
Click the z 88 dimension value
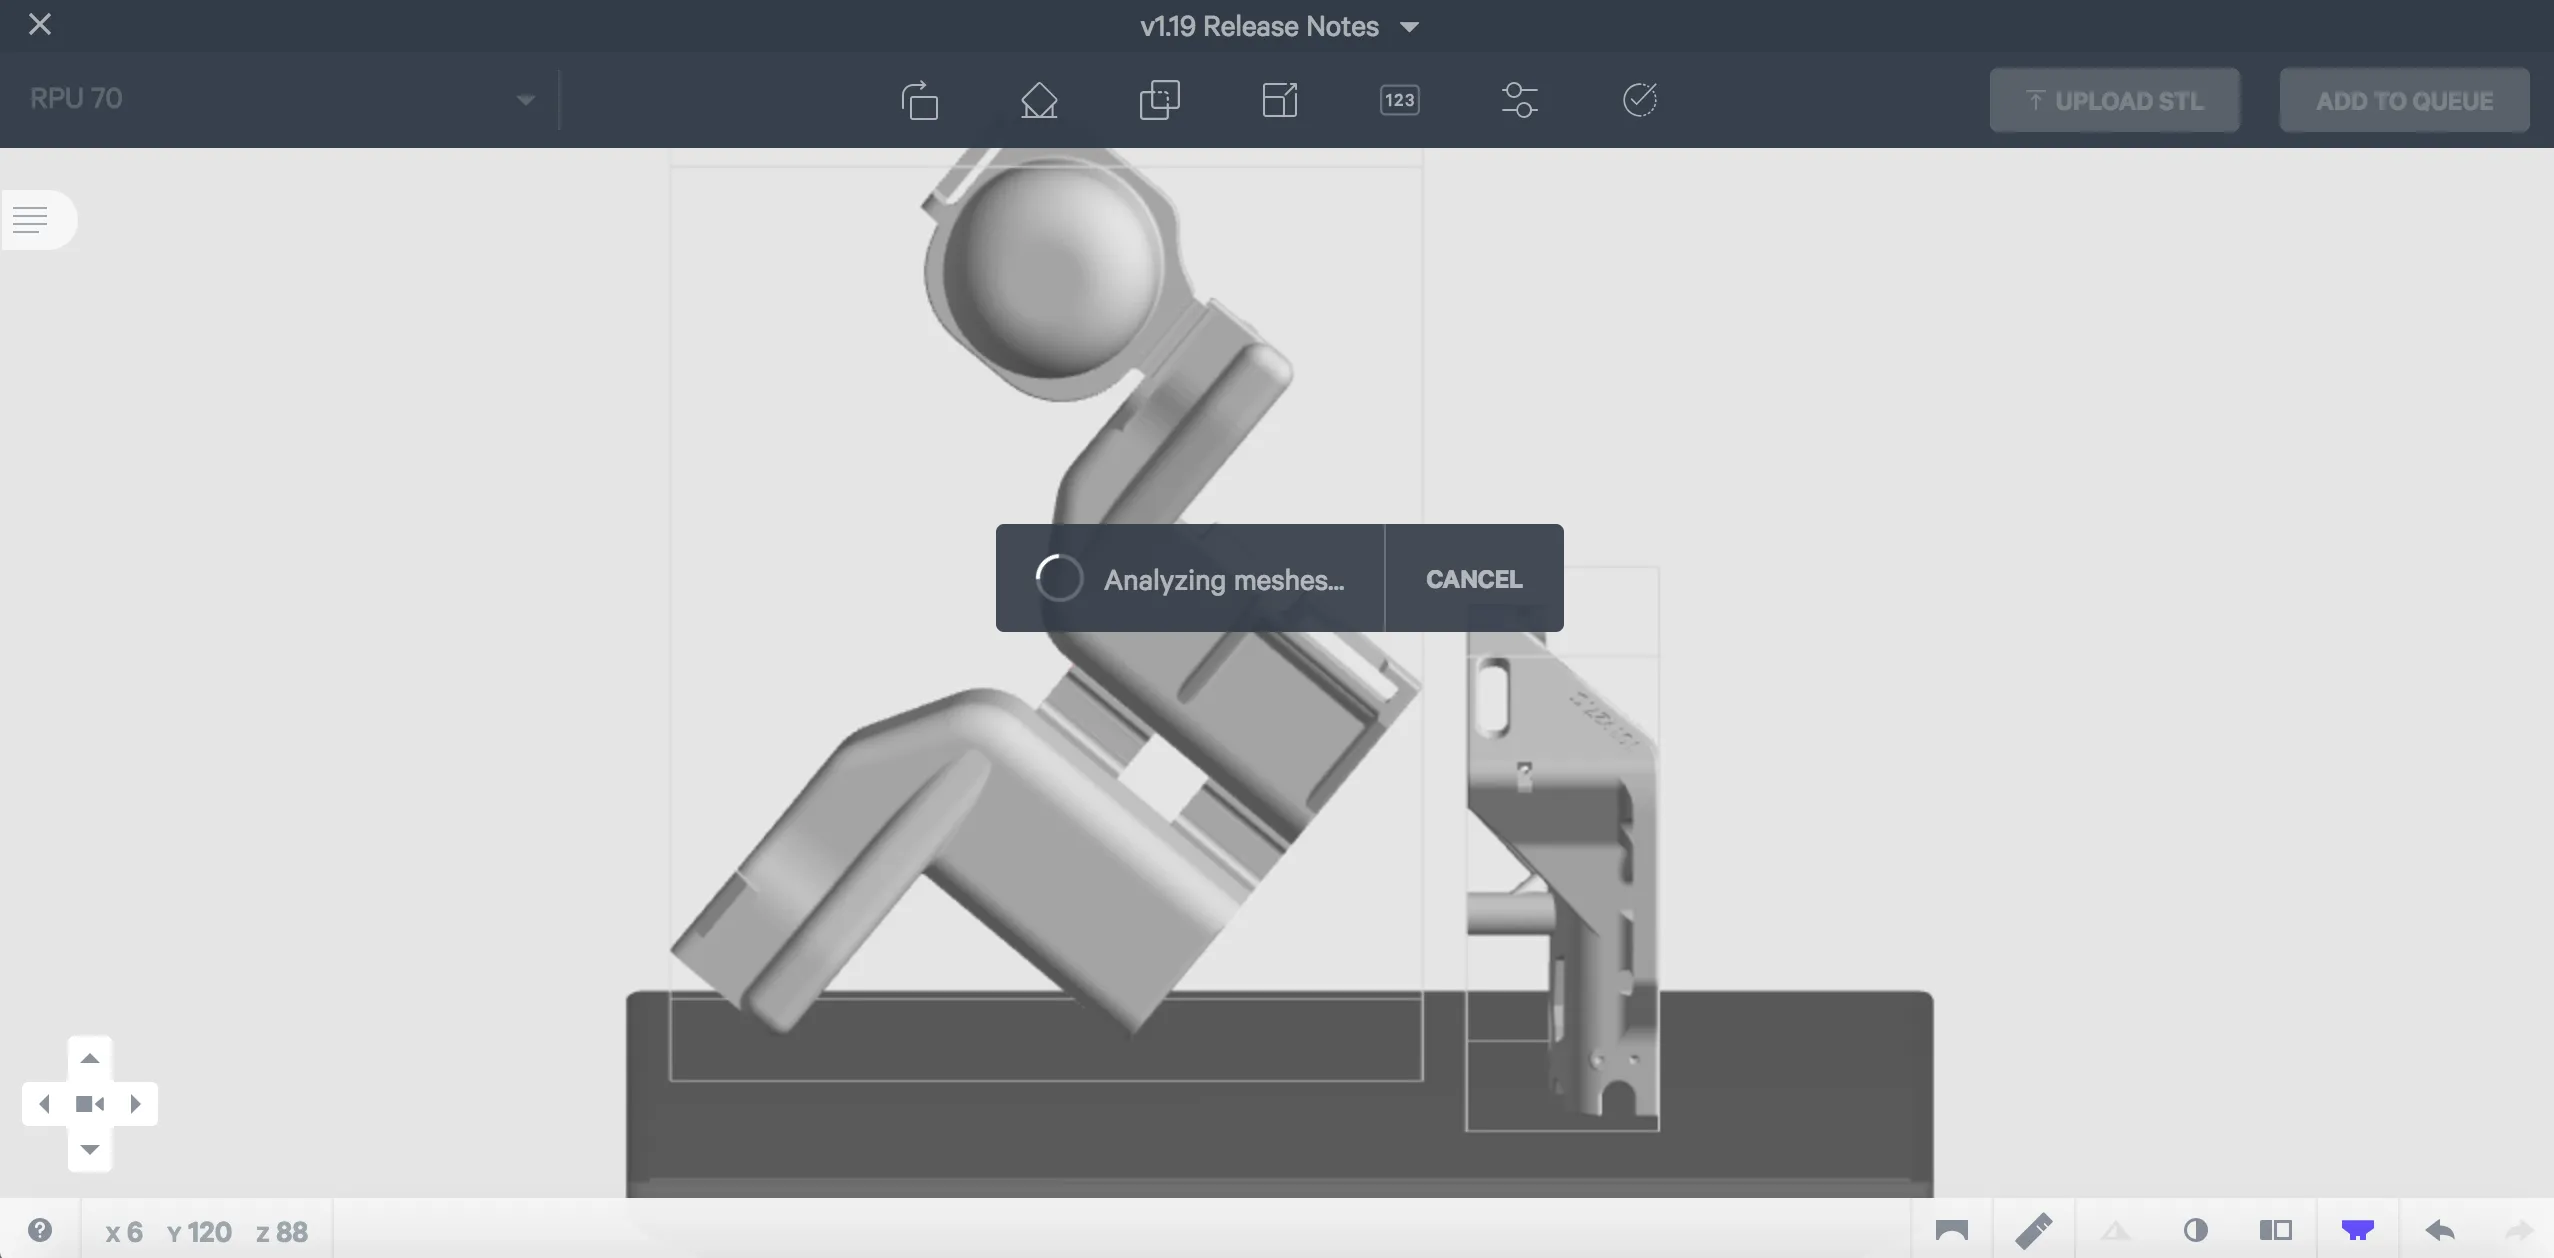pos(282,1232)
